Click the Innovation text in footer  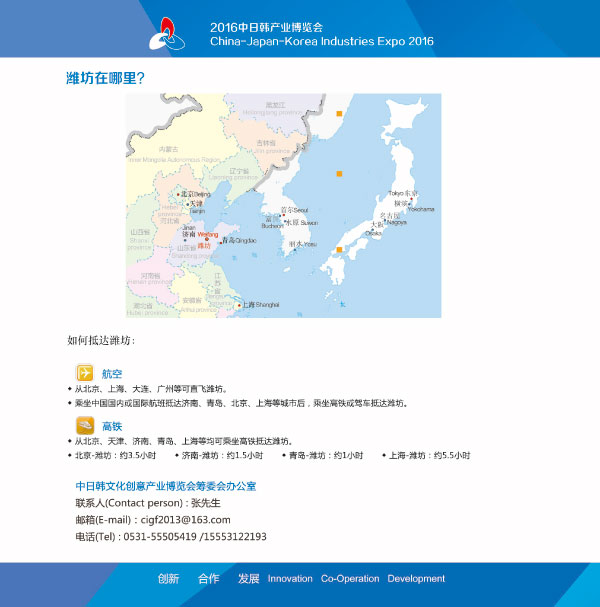pos(290,579)
